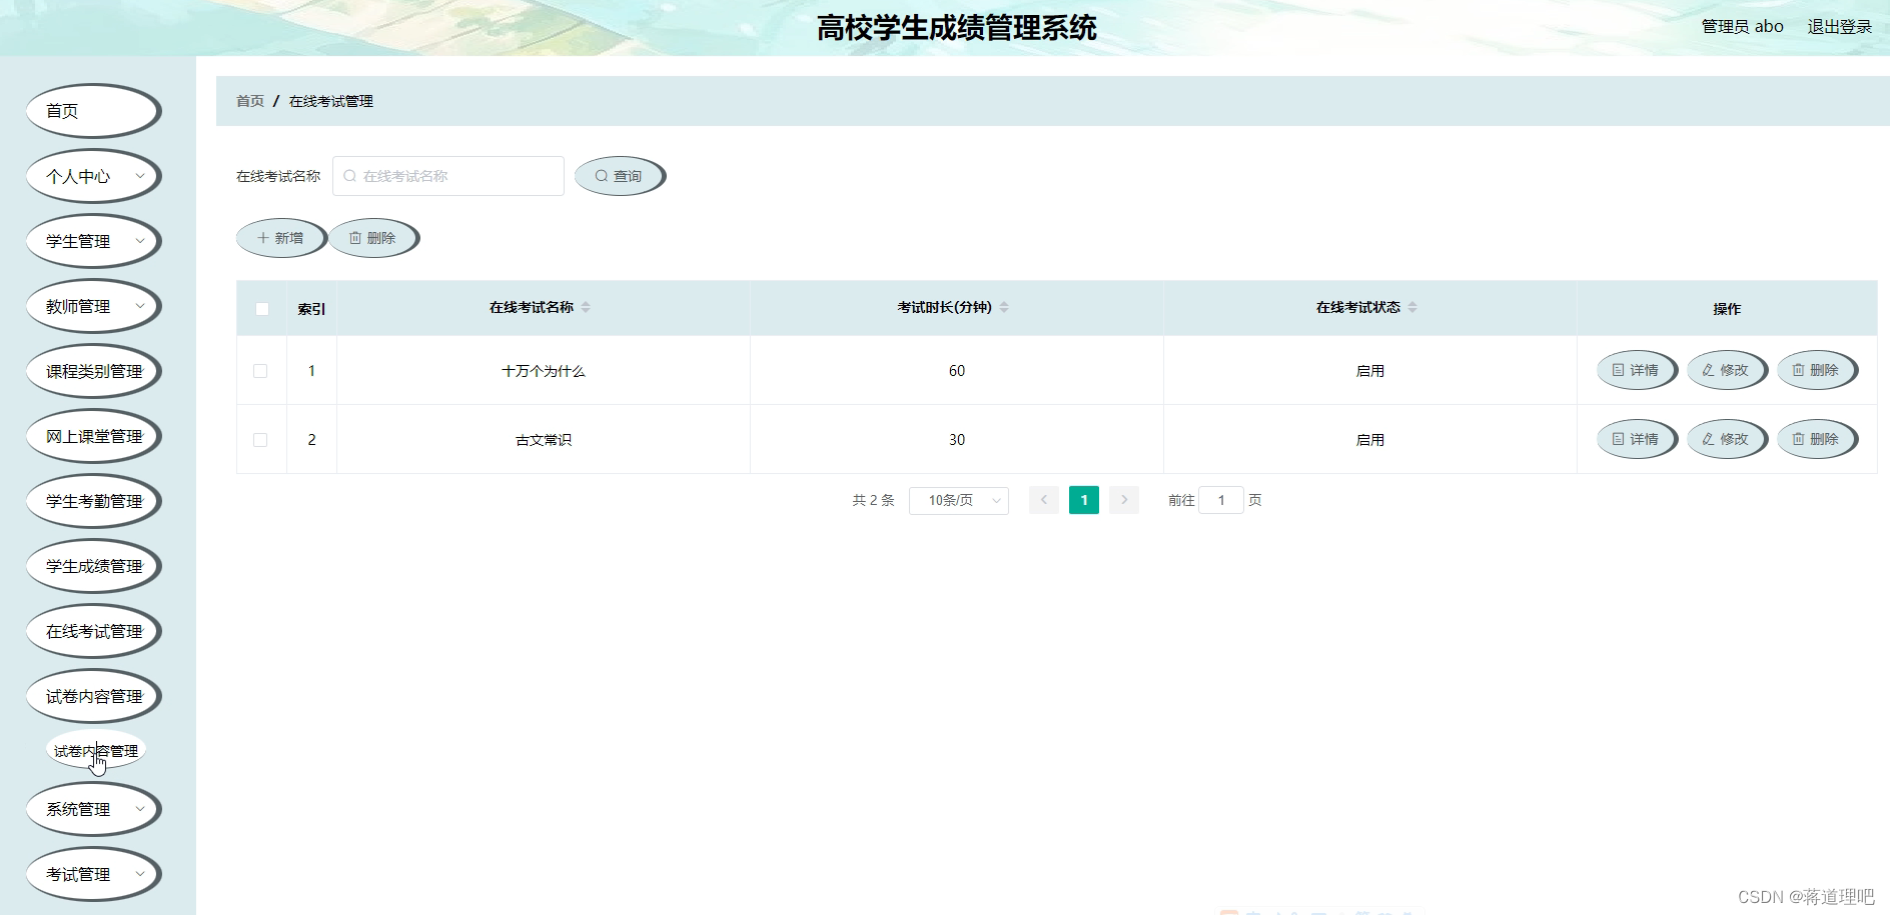
Task: Click the next page arrow in pagination
Action: click(x=1123, y=500)
